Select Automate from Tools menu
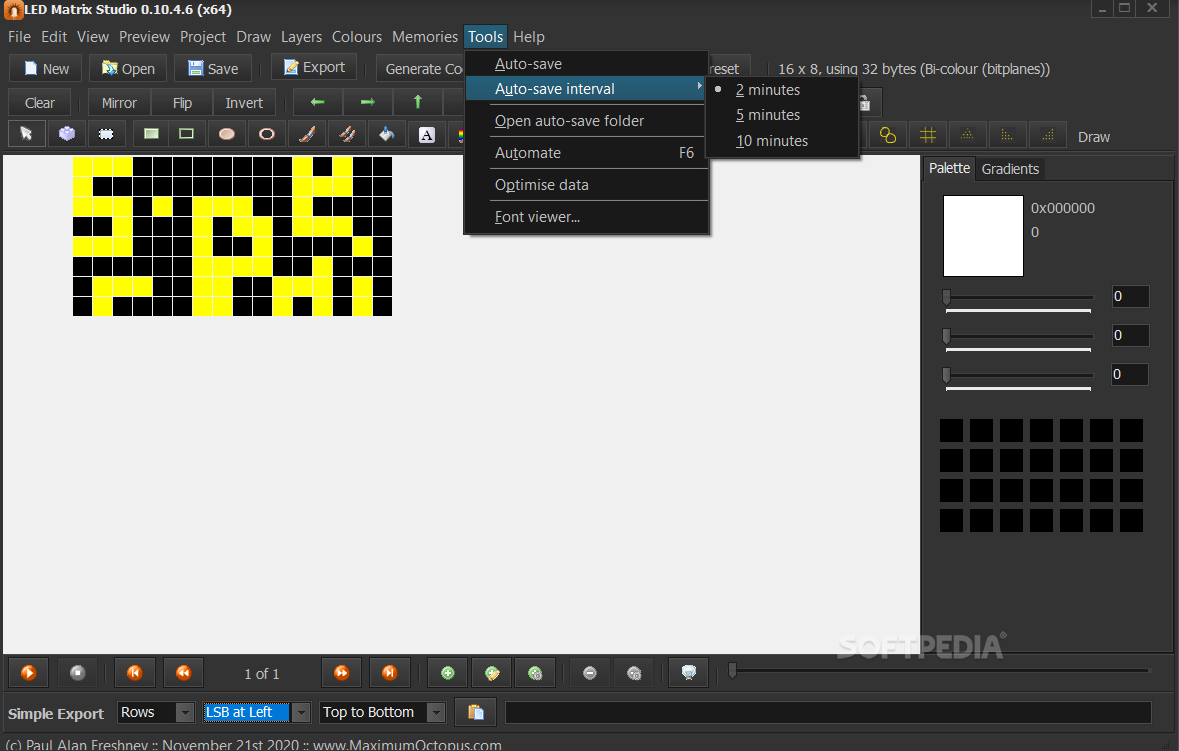 tap(586, 153)
